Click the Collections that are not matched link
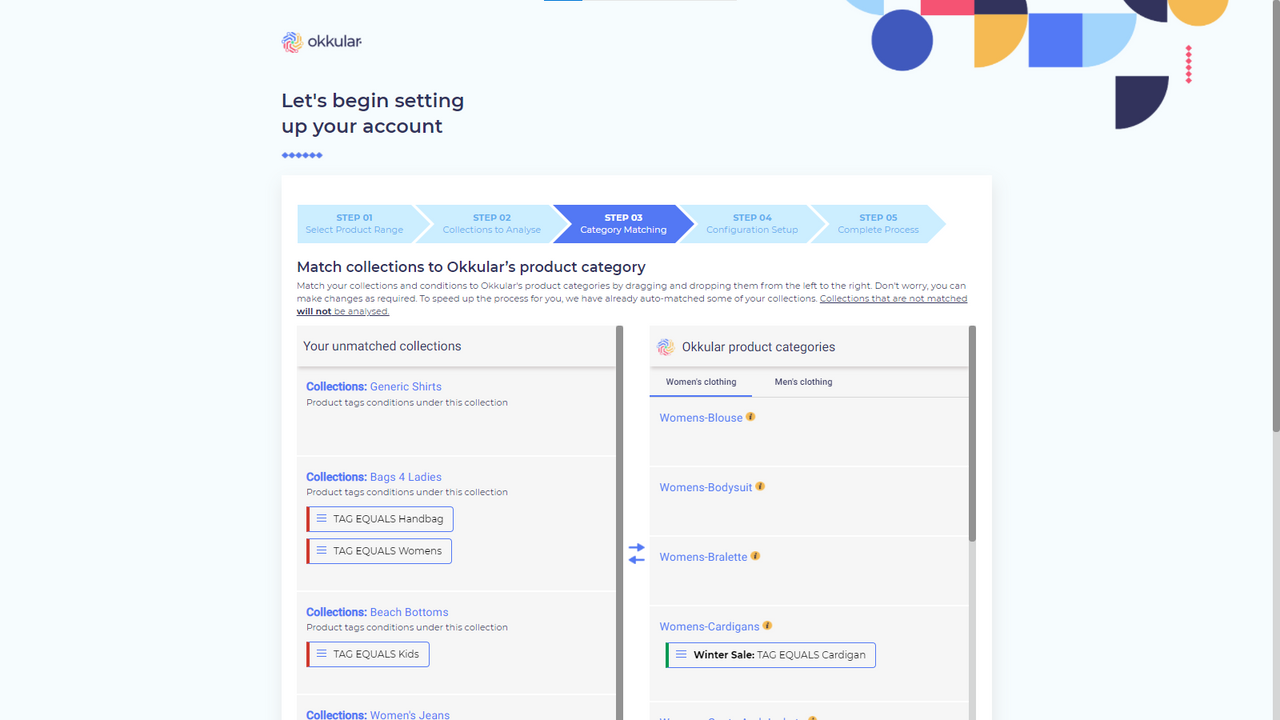The image size is (1280, 720). [893, 298]
